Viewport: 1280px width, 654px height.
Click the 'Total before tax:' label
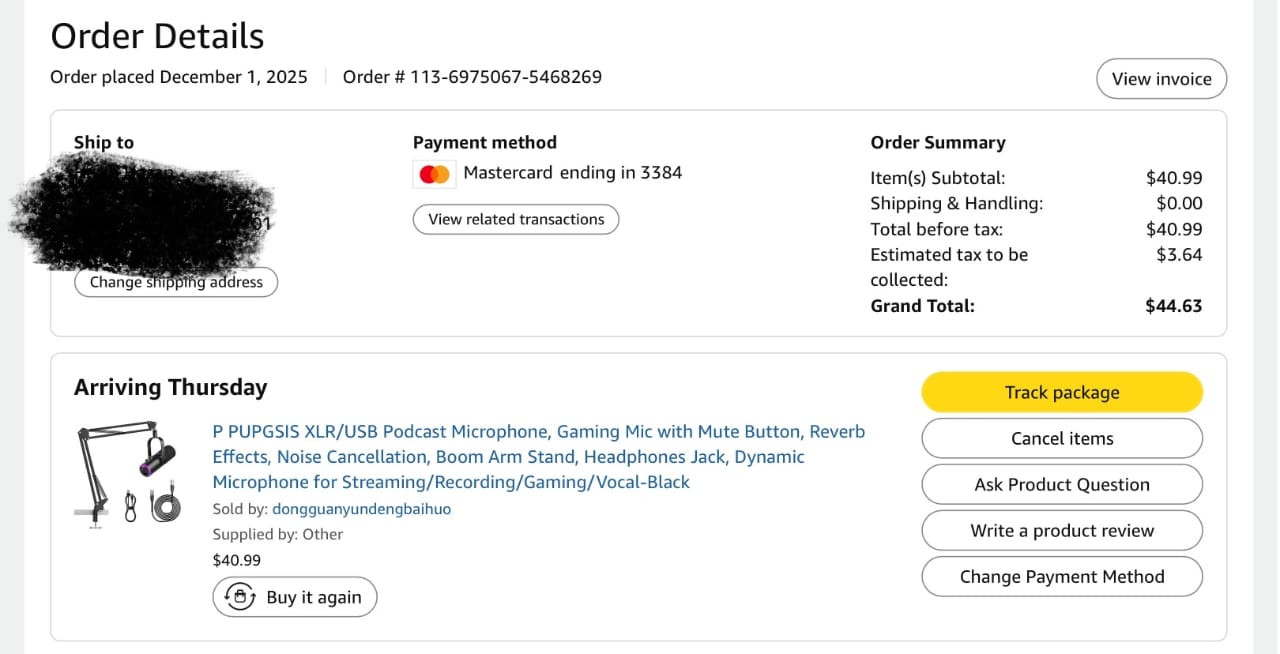936,229
